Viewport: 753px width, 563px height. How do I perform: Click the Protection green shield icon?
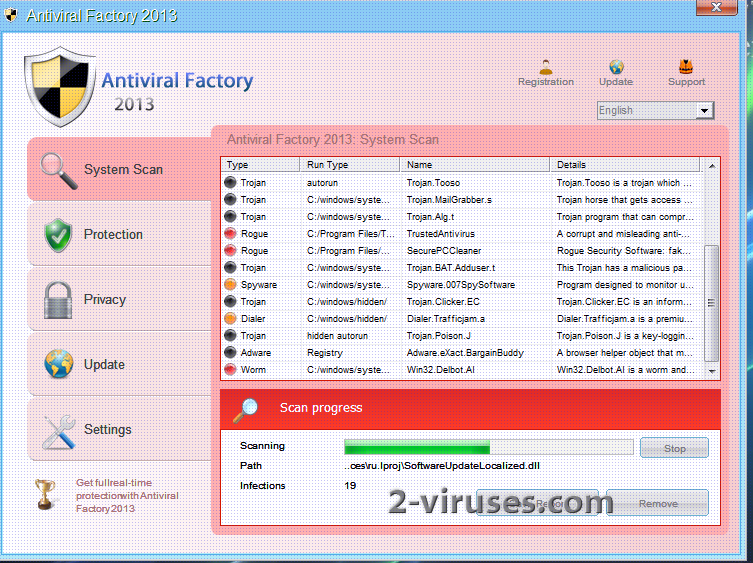coord(58,235)
